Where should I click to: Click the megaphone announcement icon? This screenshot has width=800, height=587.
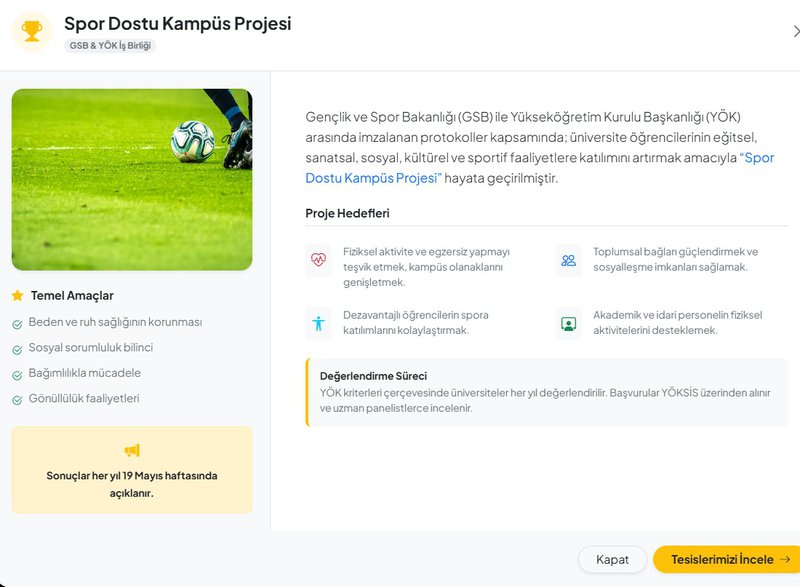[132, 451]
